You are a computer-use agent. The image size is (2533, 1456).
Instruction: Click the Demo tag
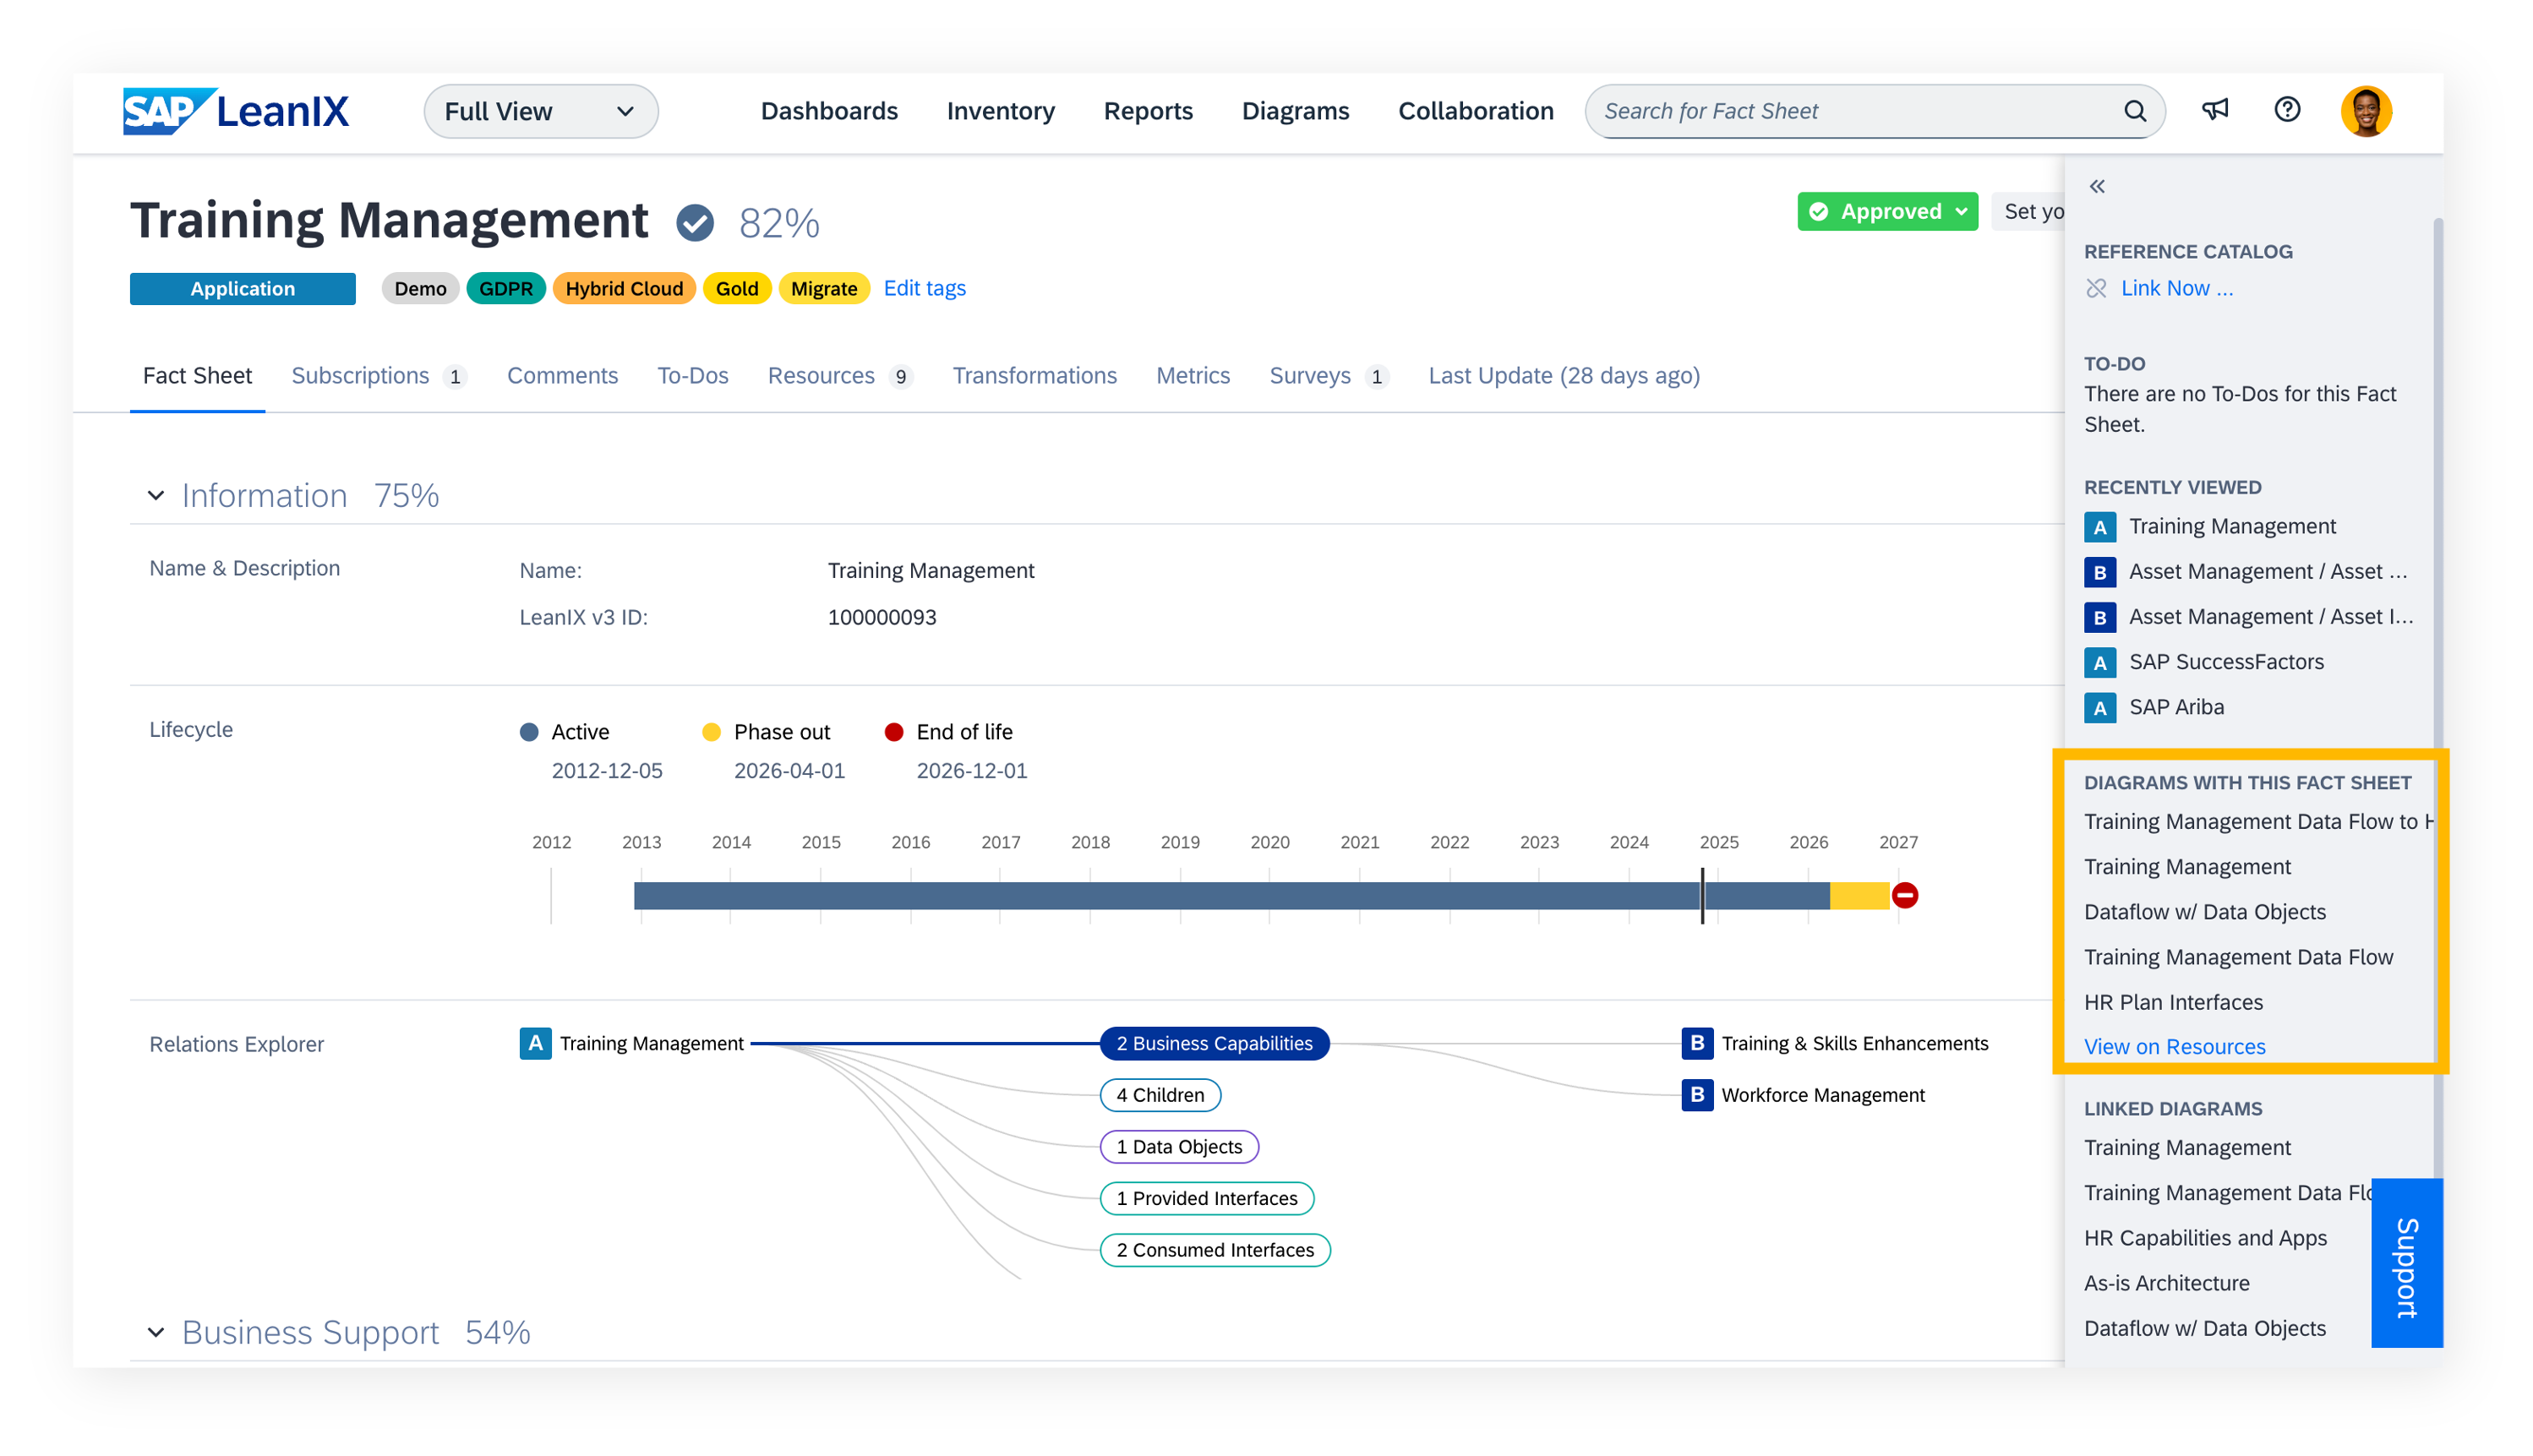coord(420,289)
